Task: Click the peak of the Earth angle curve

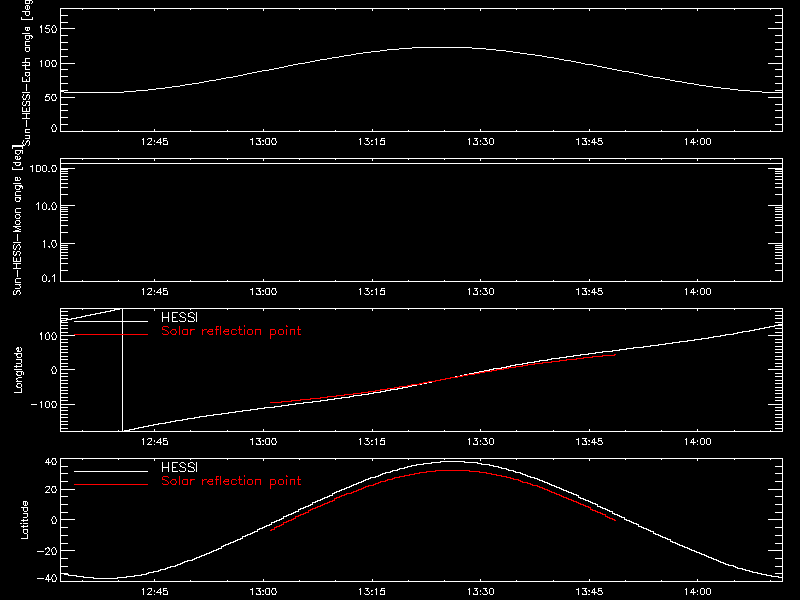Action: click(442, 47)
